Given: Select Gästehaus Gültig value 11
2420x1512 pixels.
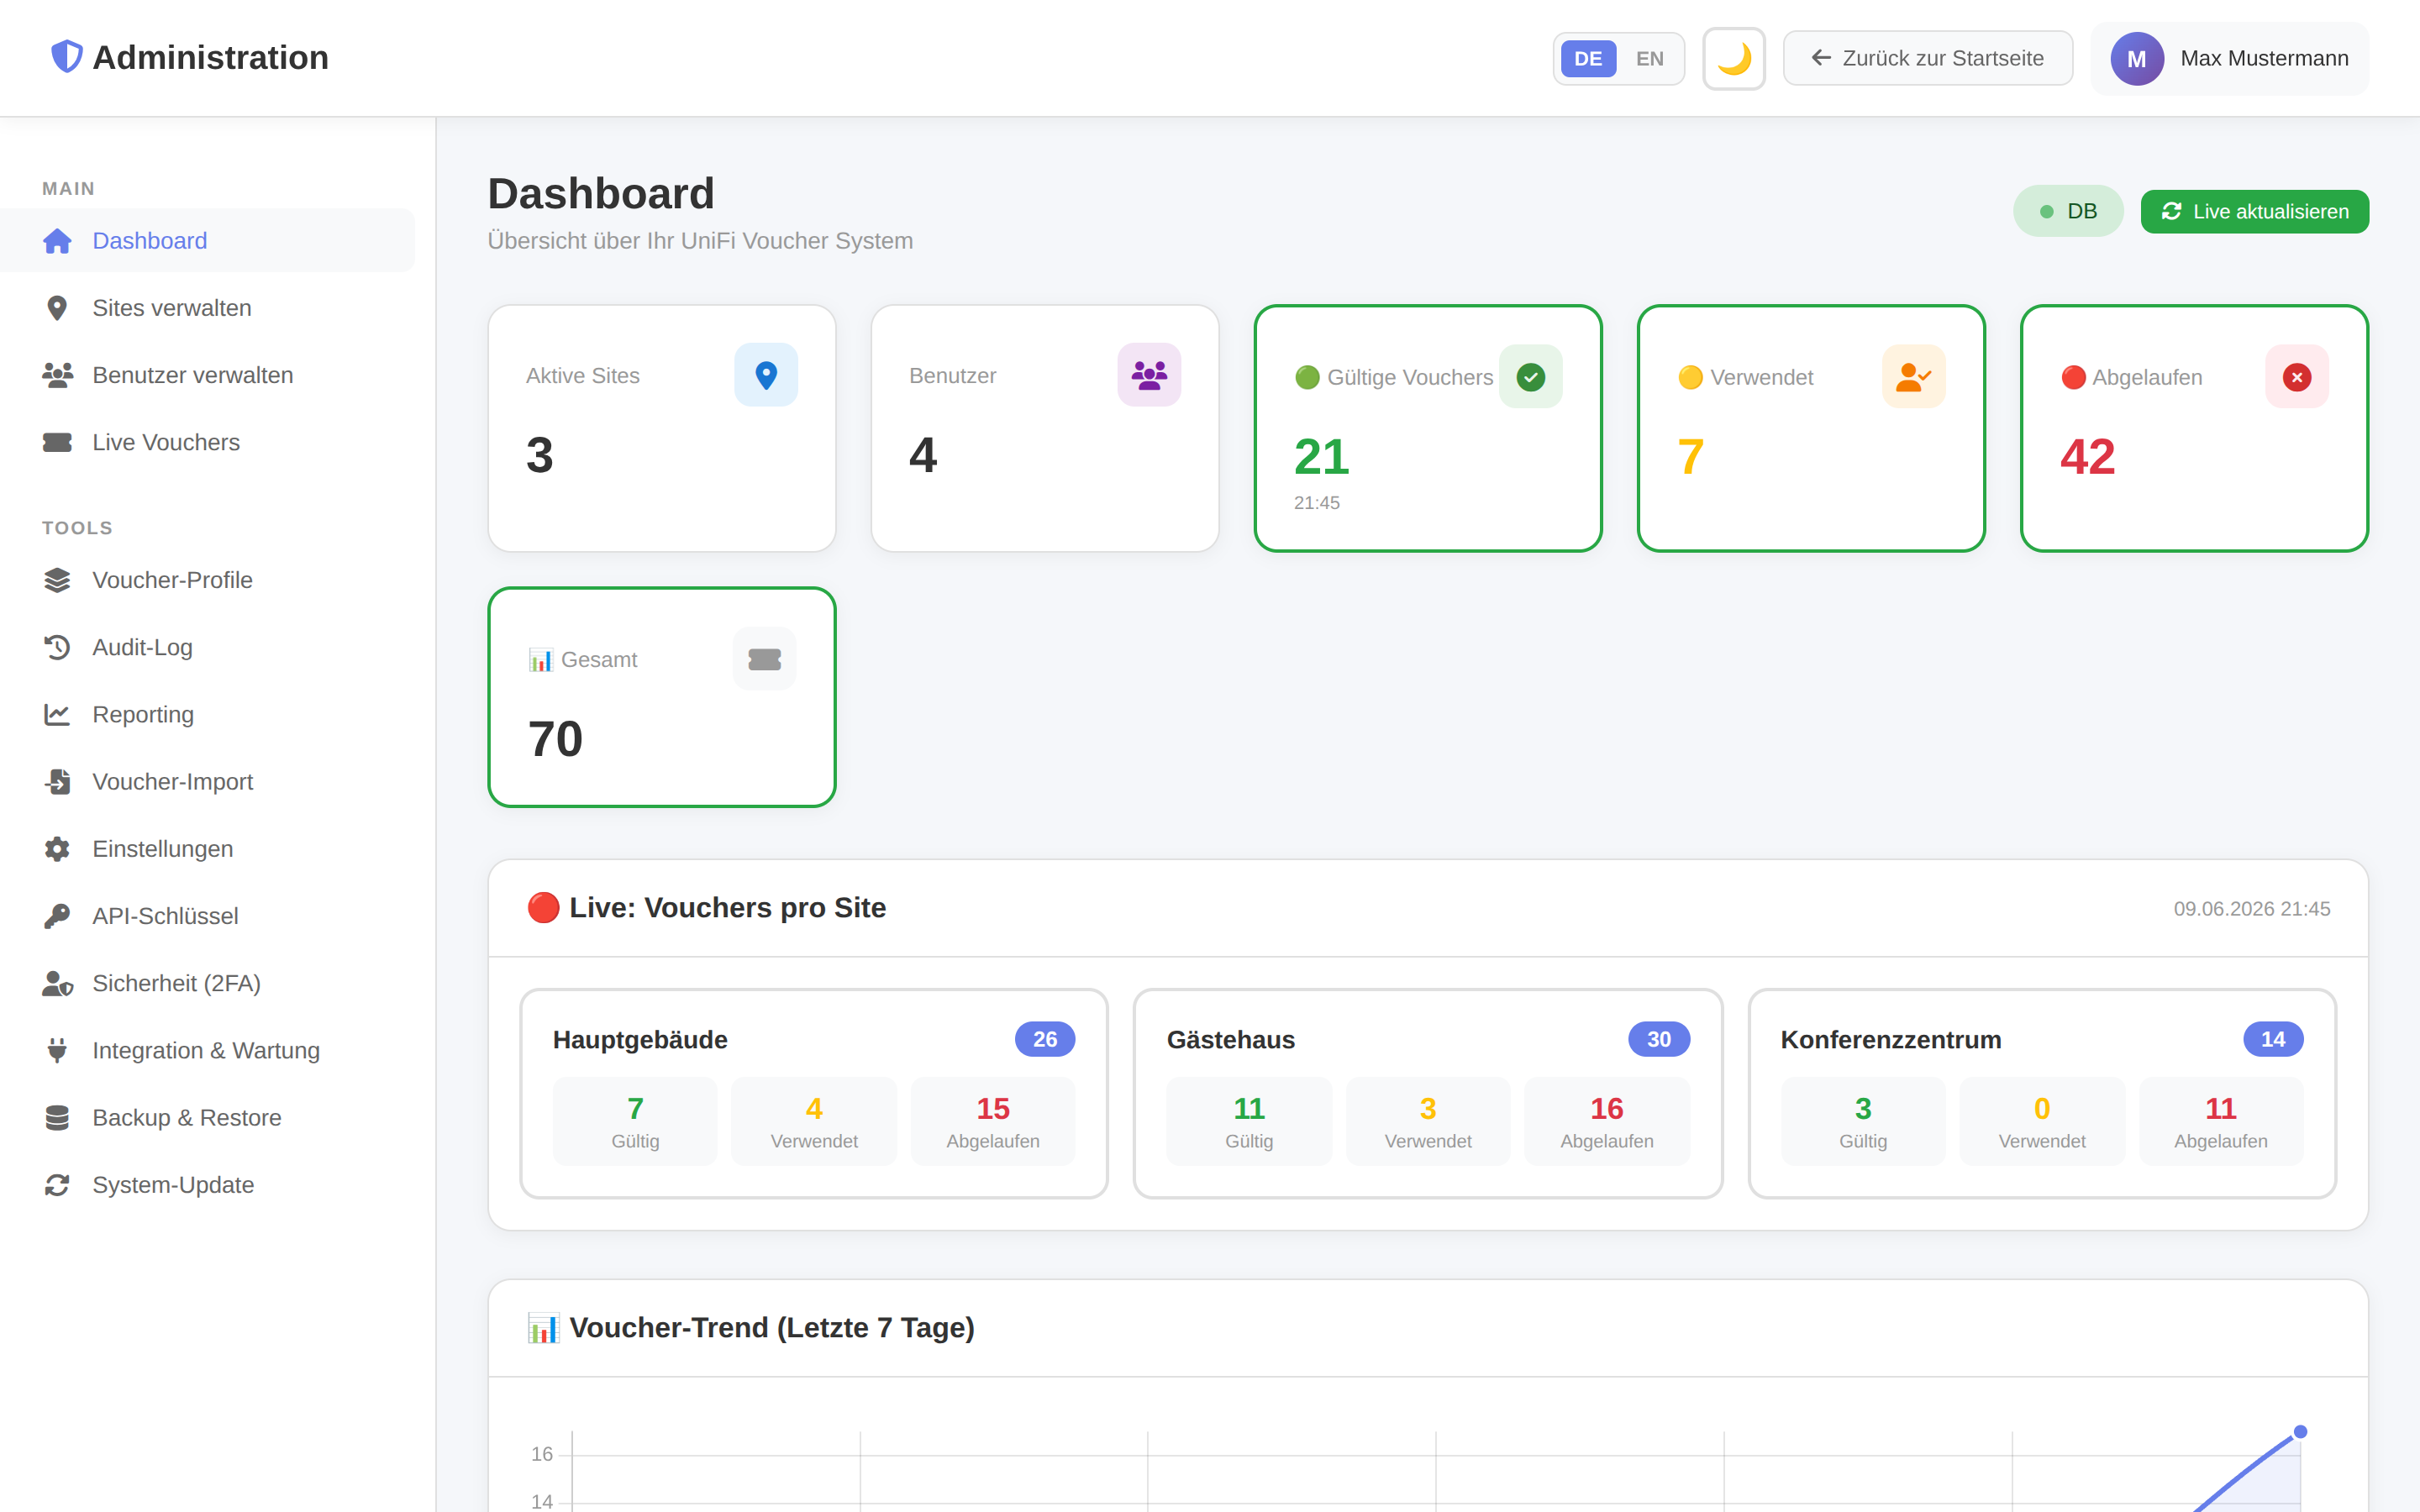Looking at the screenshot, I should coord(1249,1109).
